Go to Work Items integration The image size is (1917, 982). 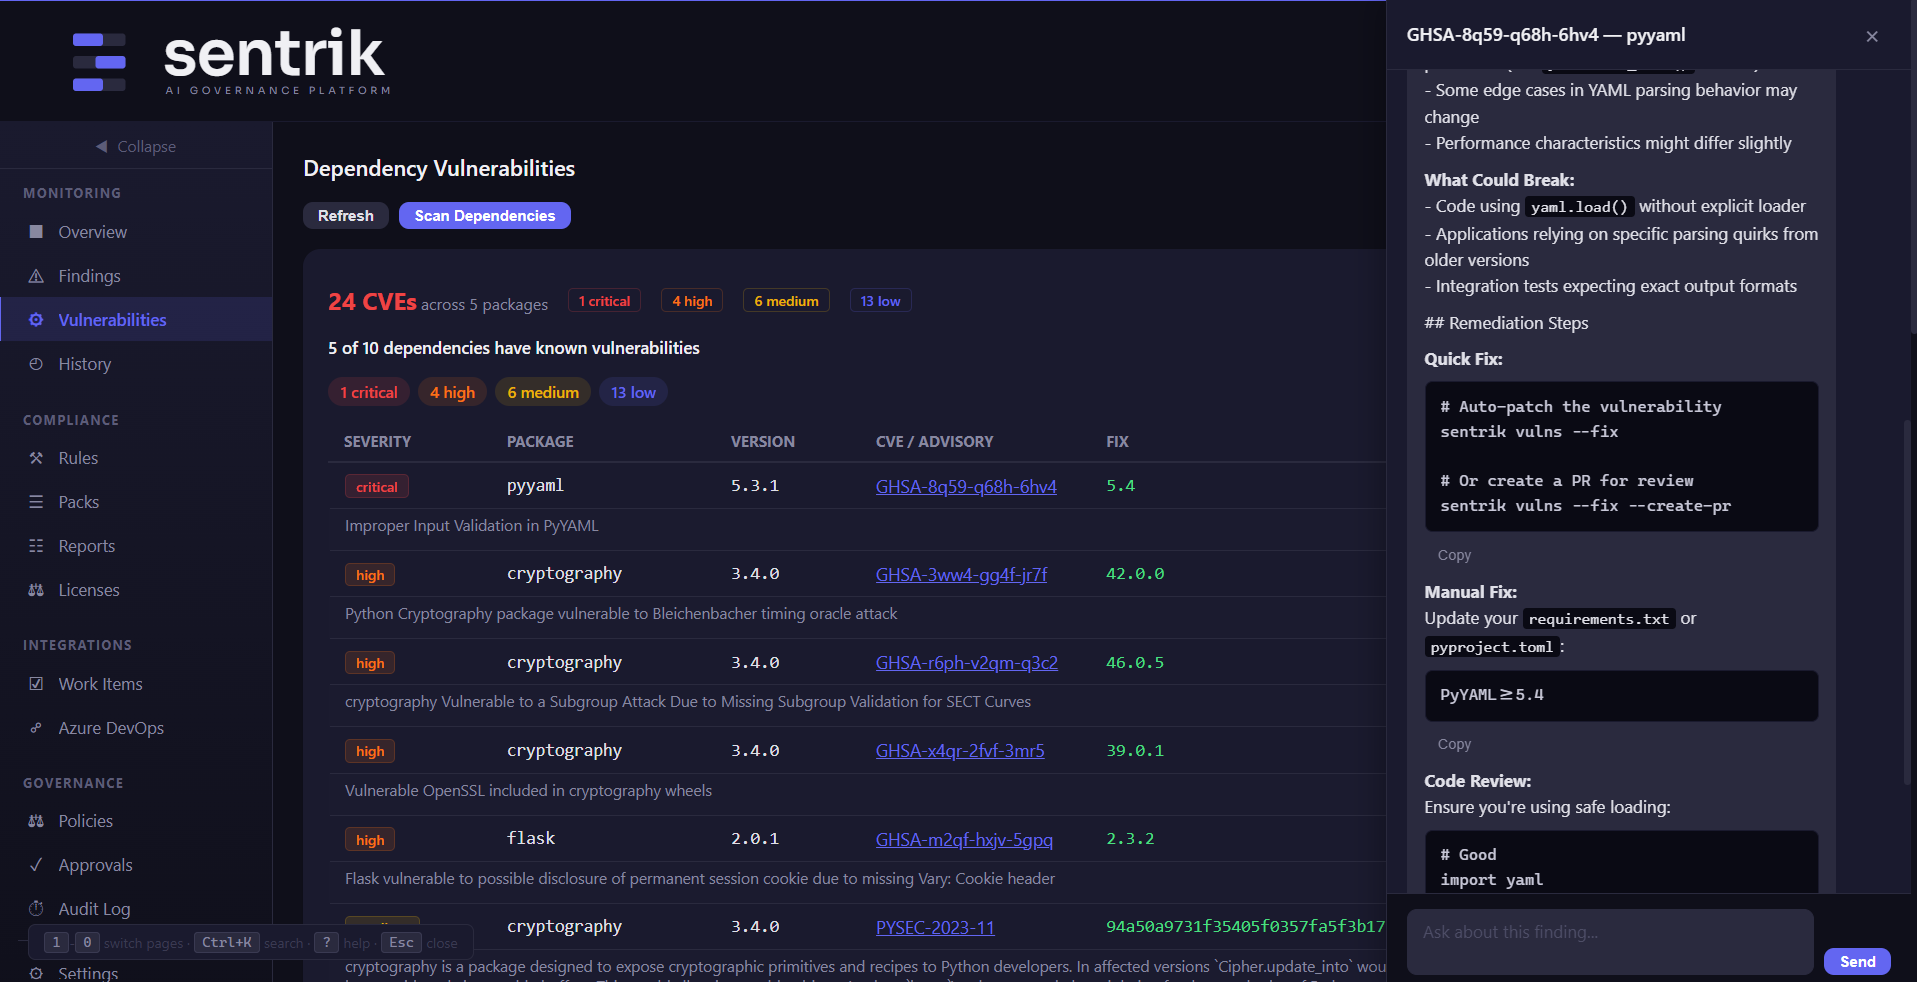[x=136, y=684]
